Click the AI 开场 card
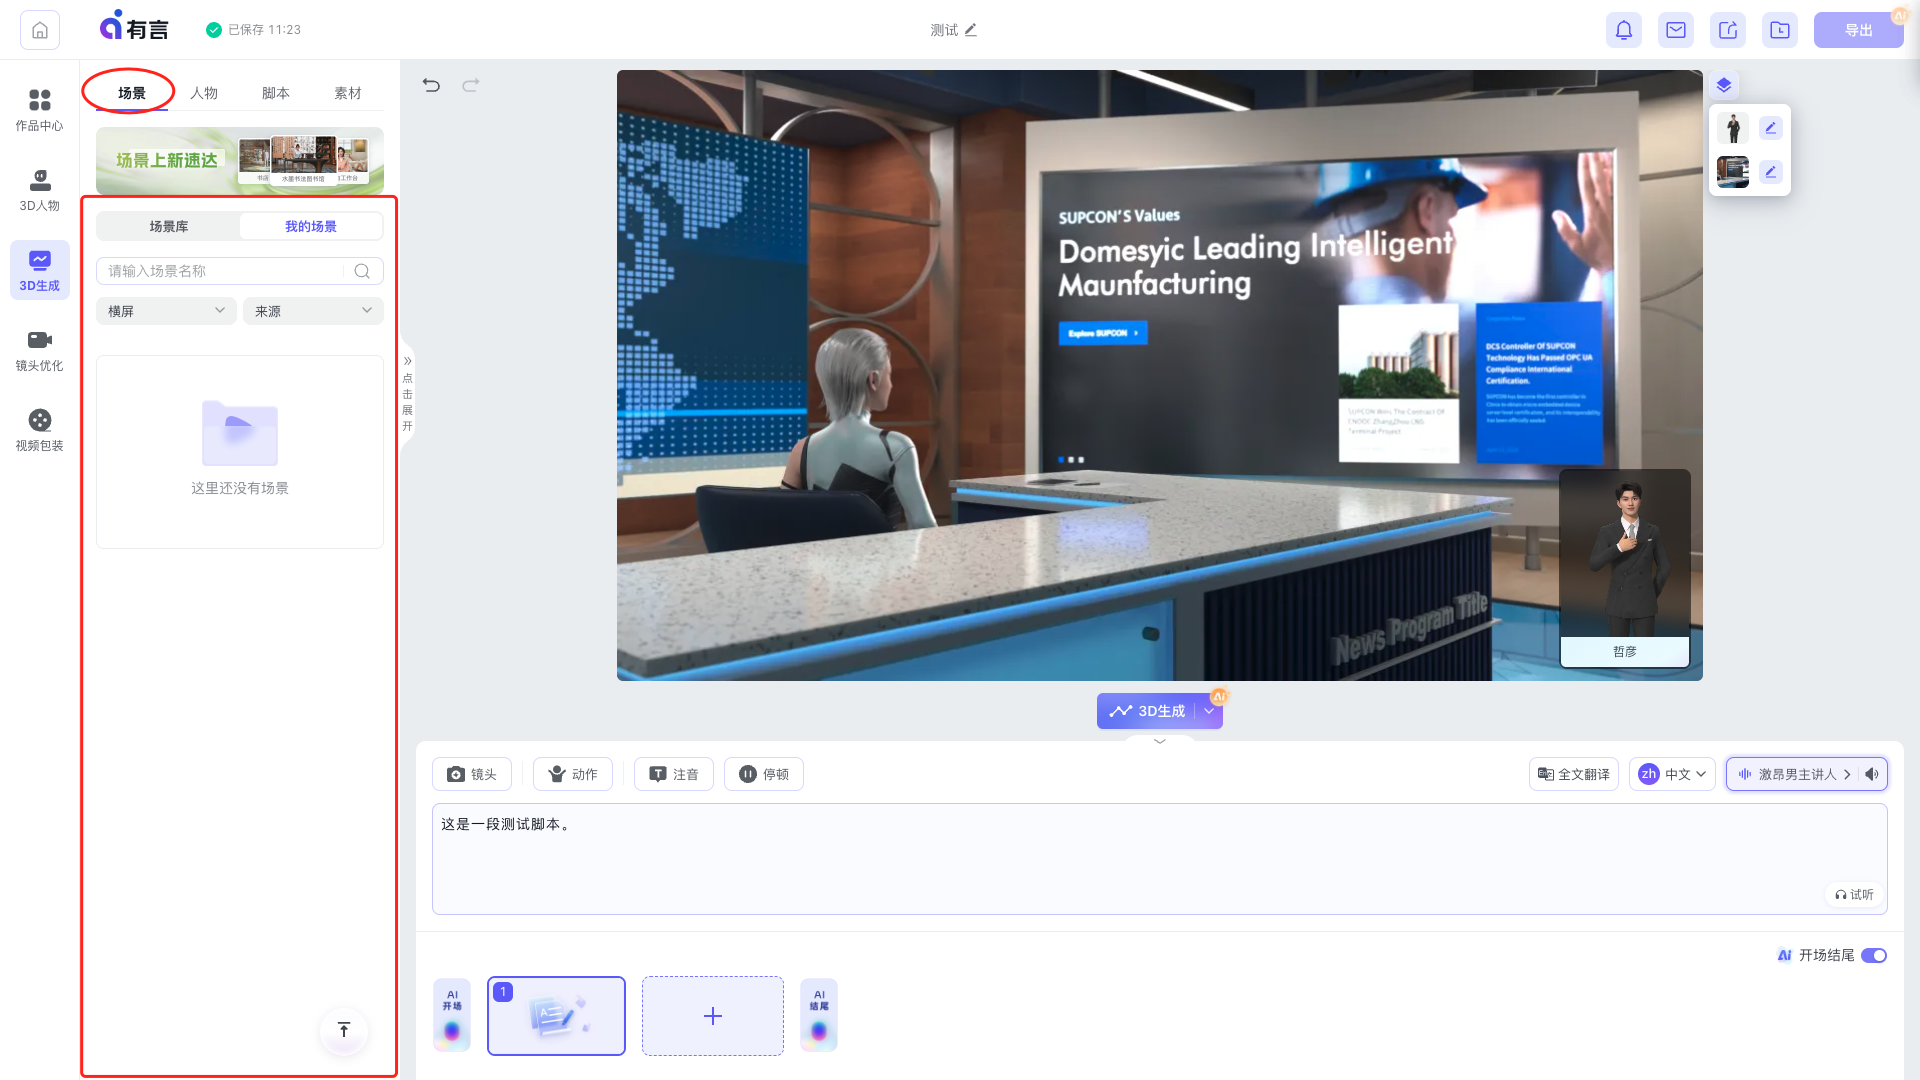Screen dimensions: 1920x1080 pos(452,1015)
